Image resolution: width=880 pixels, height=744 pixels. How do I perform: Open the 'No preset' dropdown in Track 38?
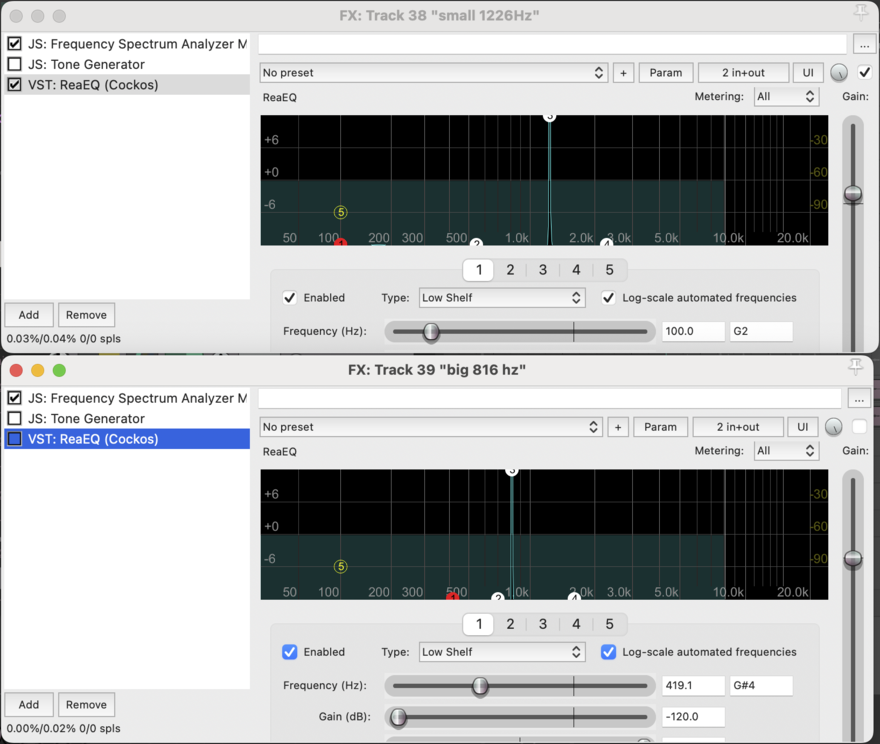(433, 73)
